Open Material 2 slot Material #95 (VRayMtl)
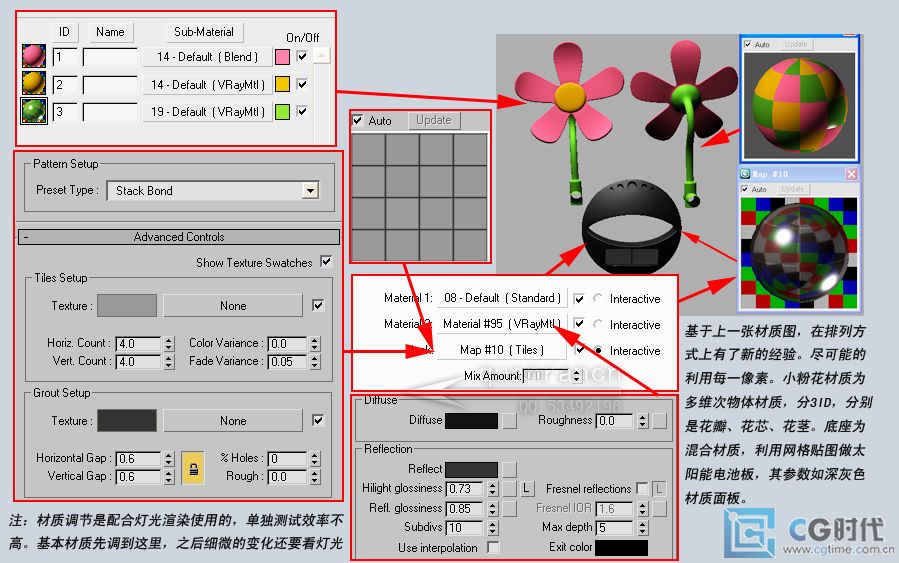 [502, 324]
